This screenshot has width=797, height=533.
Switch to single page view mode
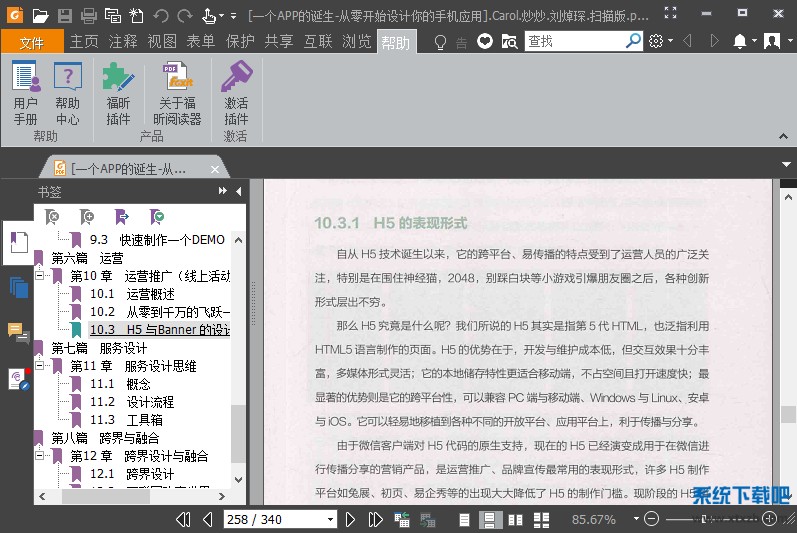(x=464, y=519)
